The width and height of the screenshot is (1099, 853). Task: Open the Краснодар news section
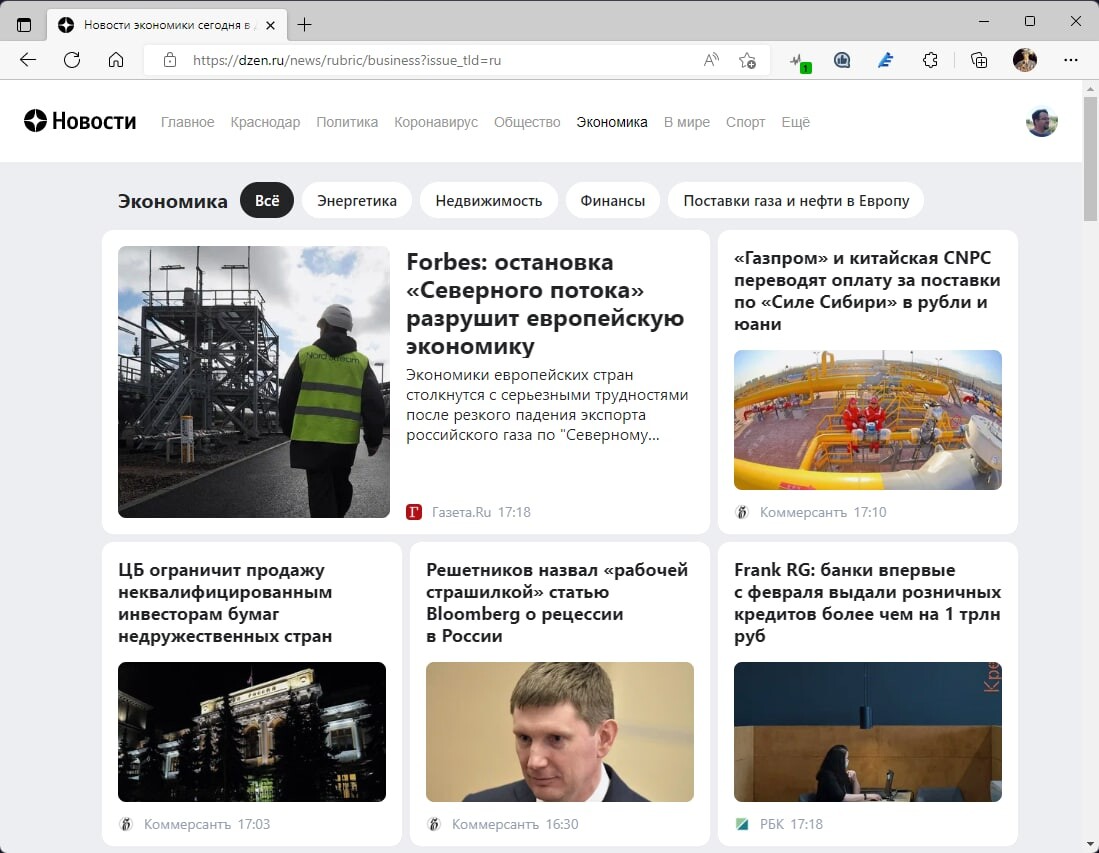coord(265,122)
